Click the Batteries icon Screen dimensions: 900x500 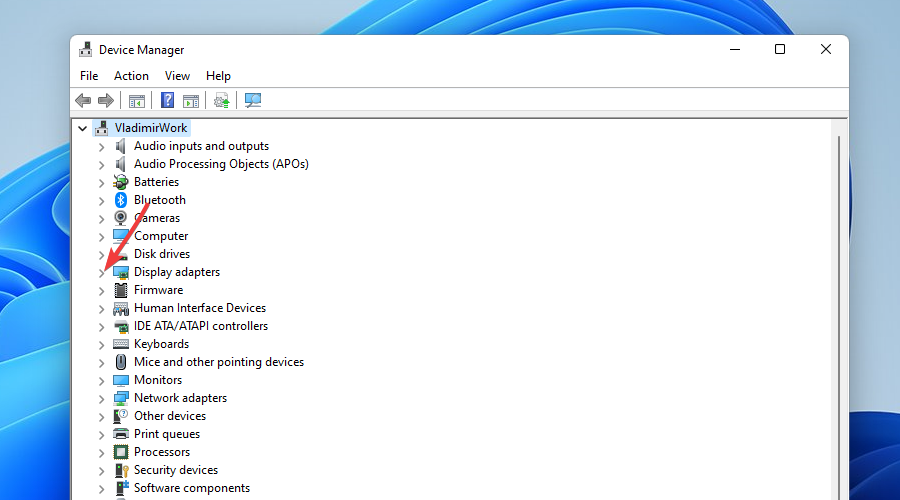click(121, 182)
